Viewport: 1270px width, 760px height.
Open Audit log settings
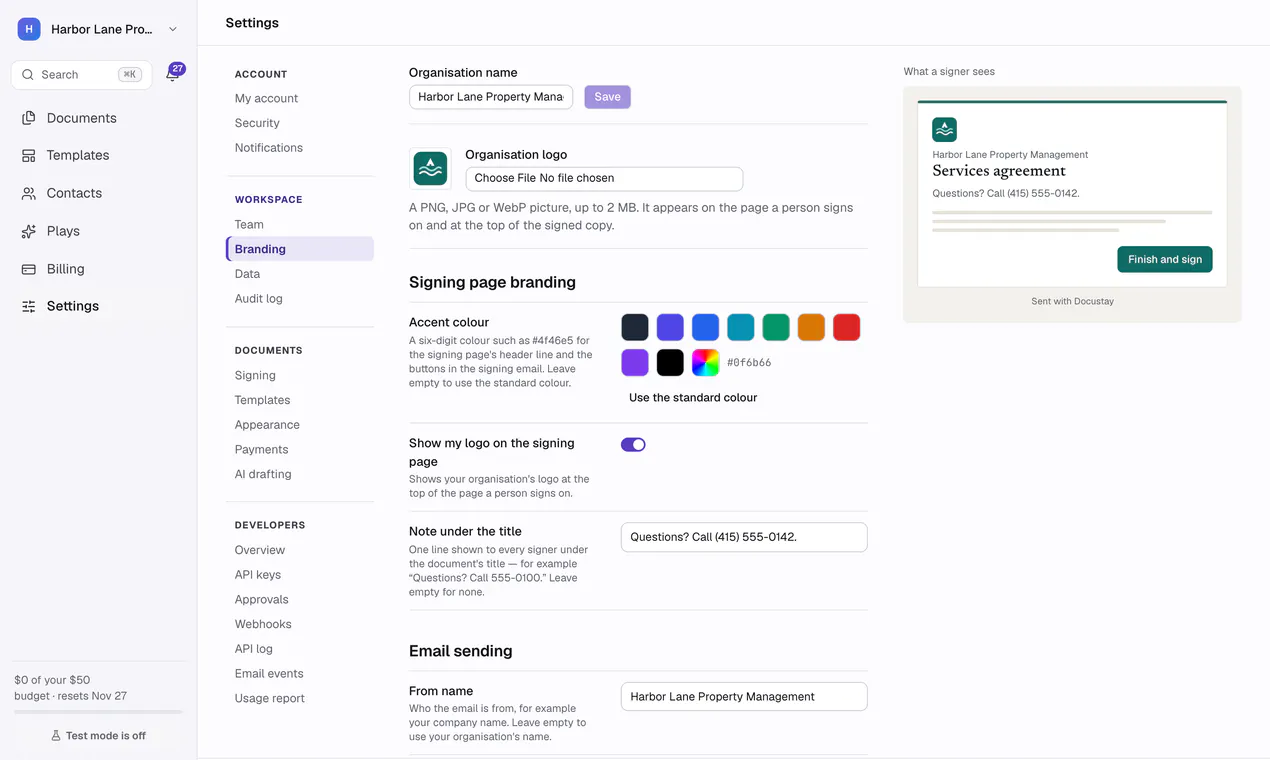point(259,299)
